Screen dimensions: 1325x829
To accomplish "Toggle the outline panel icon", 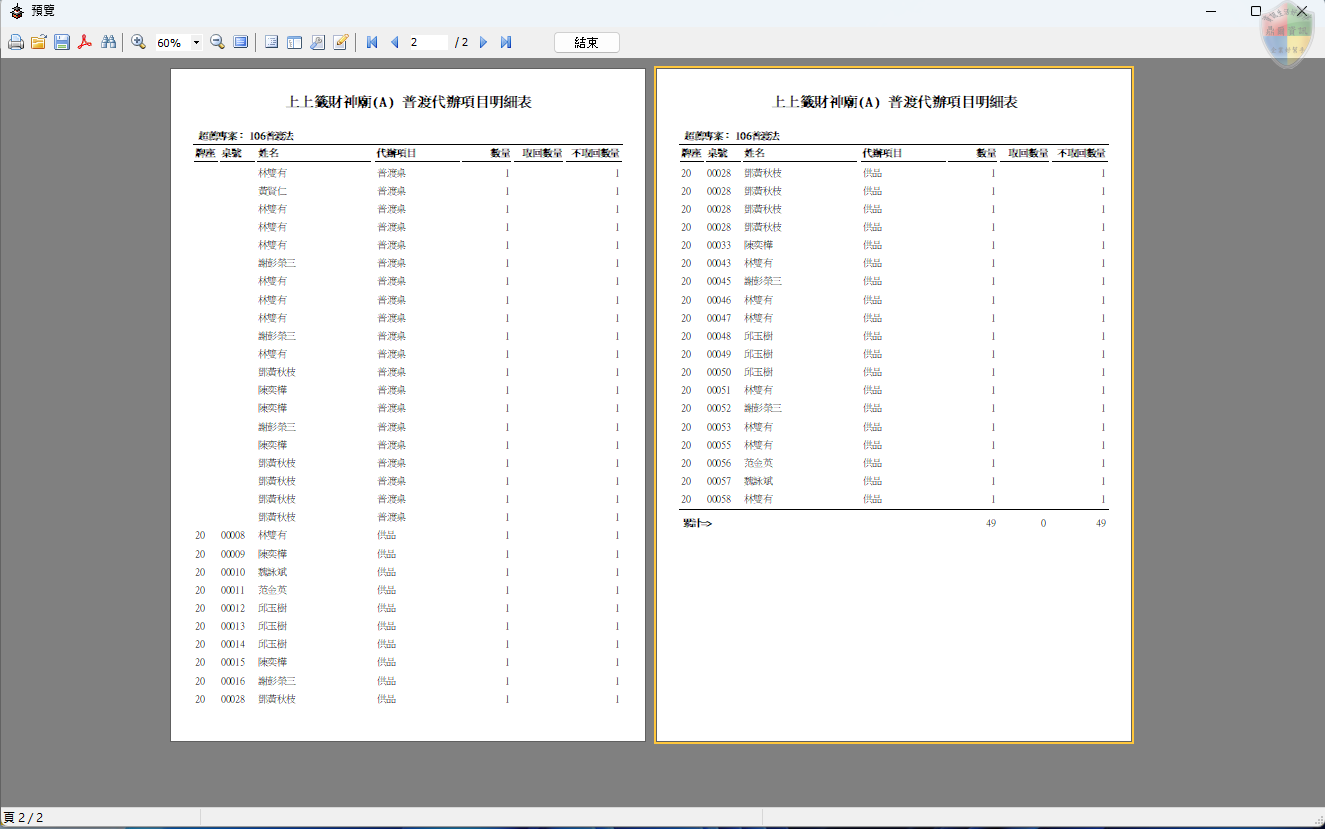I will (x=271, y=43).
